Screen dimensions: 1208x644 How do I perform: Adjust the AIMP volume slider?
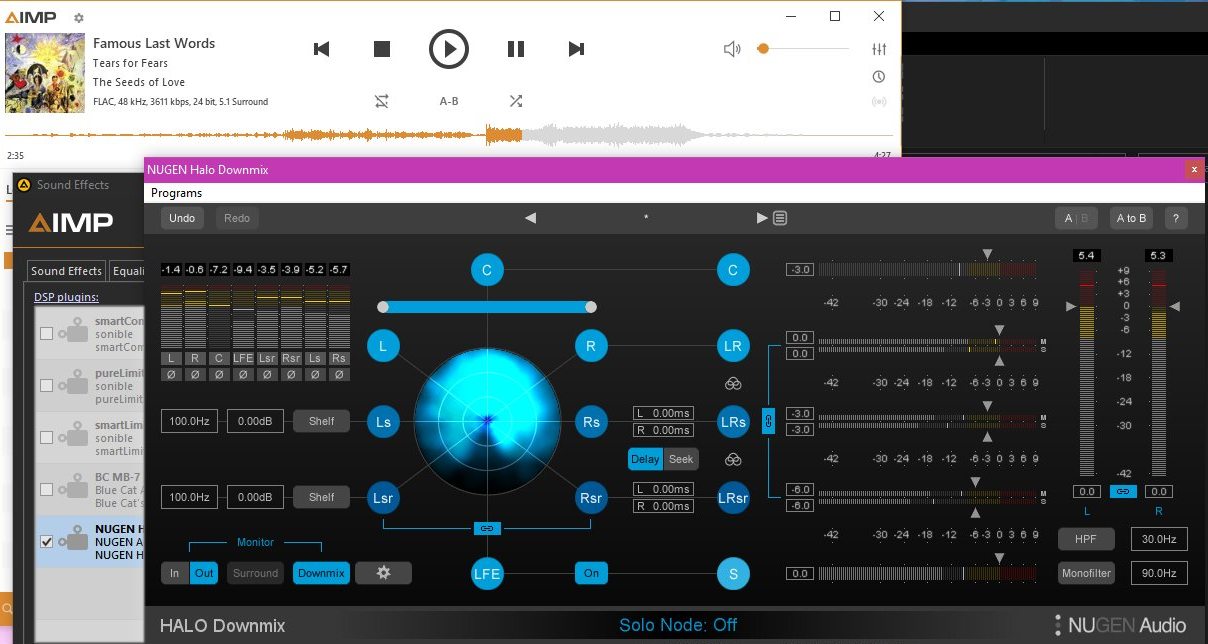[803, 48]
